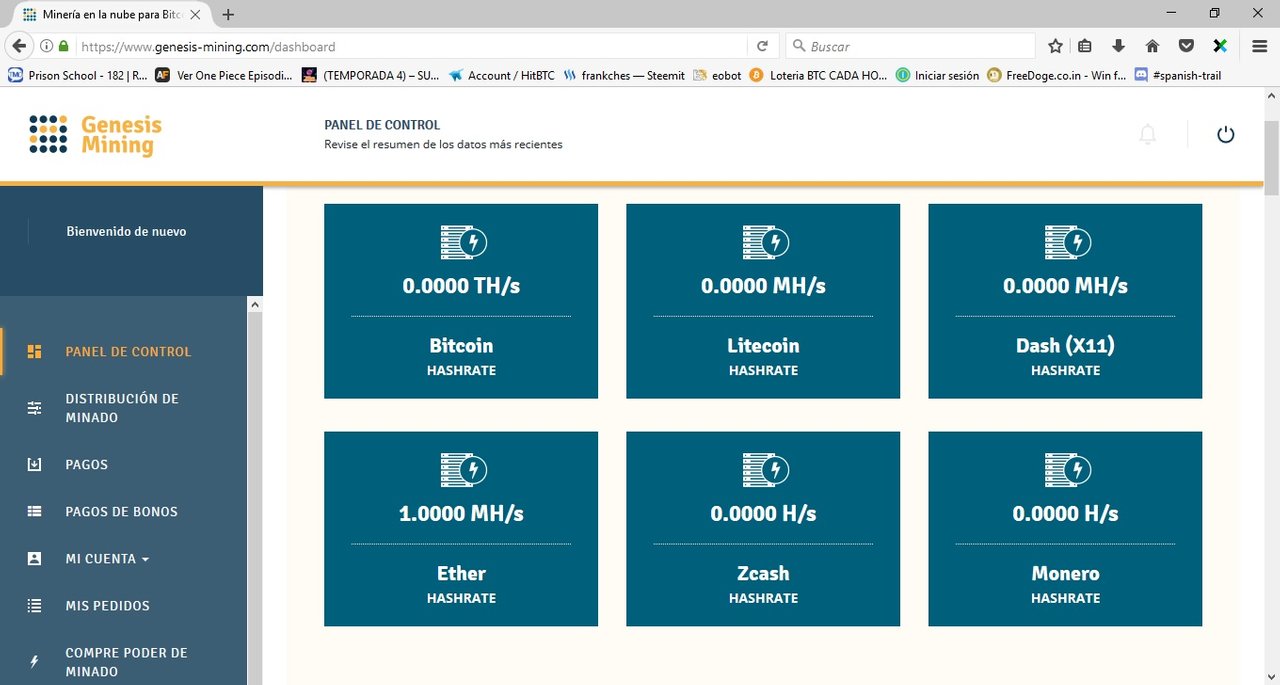Image resolution: width=1280 pixels, height=685 pixels.
Task: Click the Dash (X11) hashrate server icon
Action: pyautogui.click(x=1067, y=242)
